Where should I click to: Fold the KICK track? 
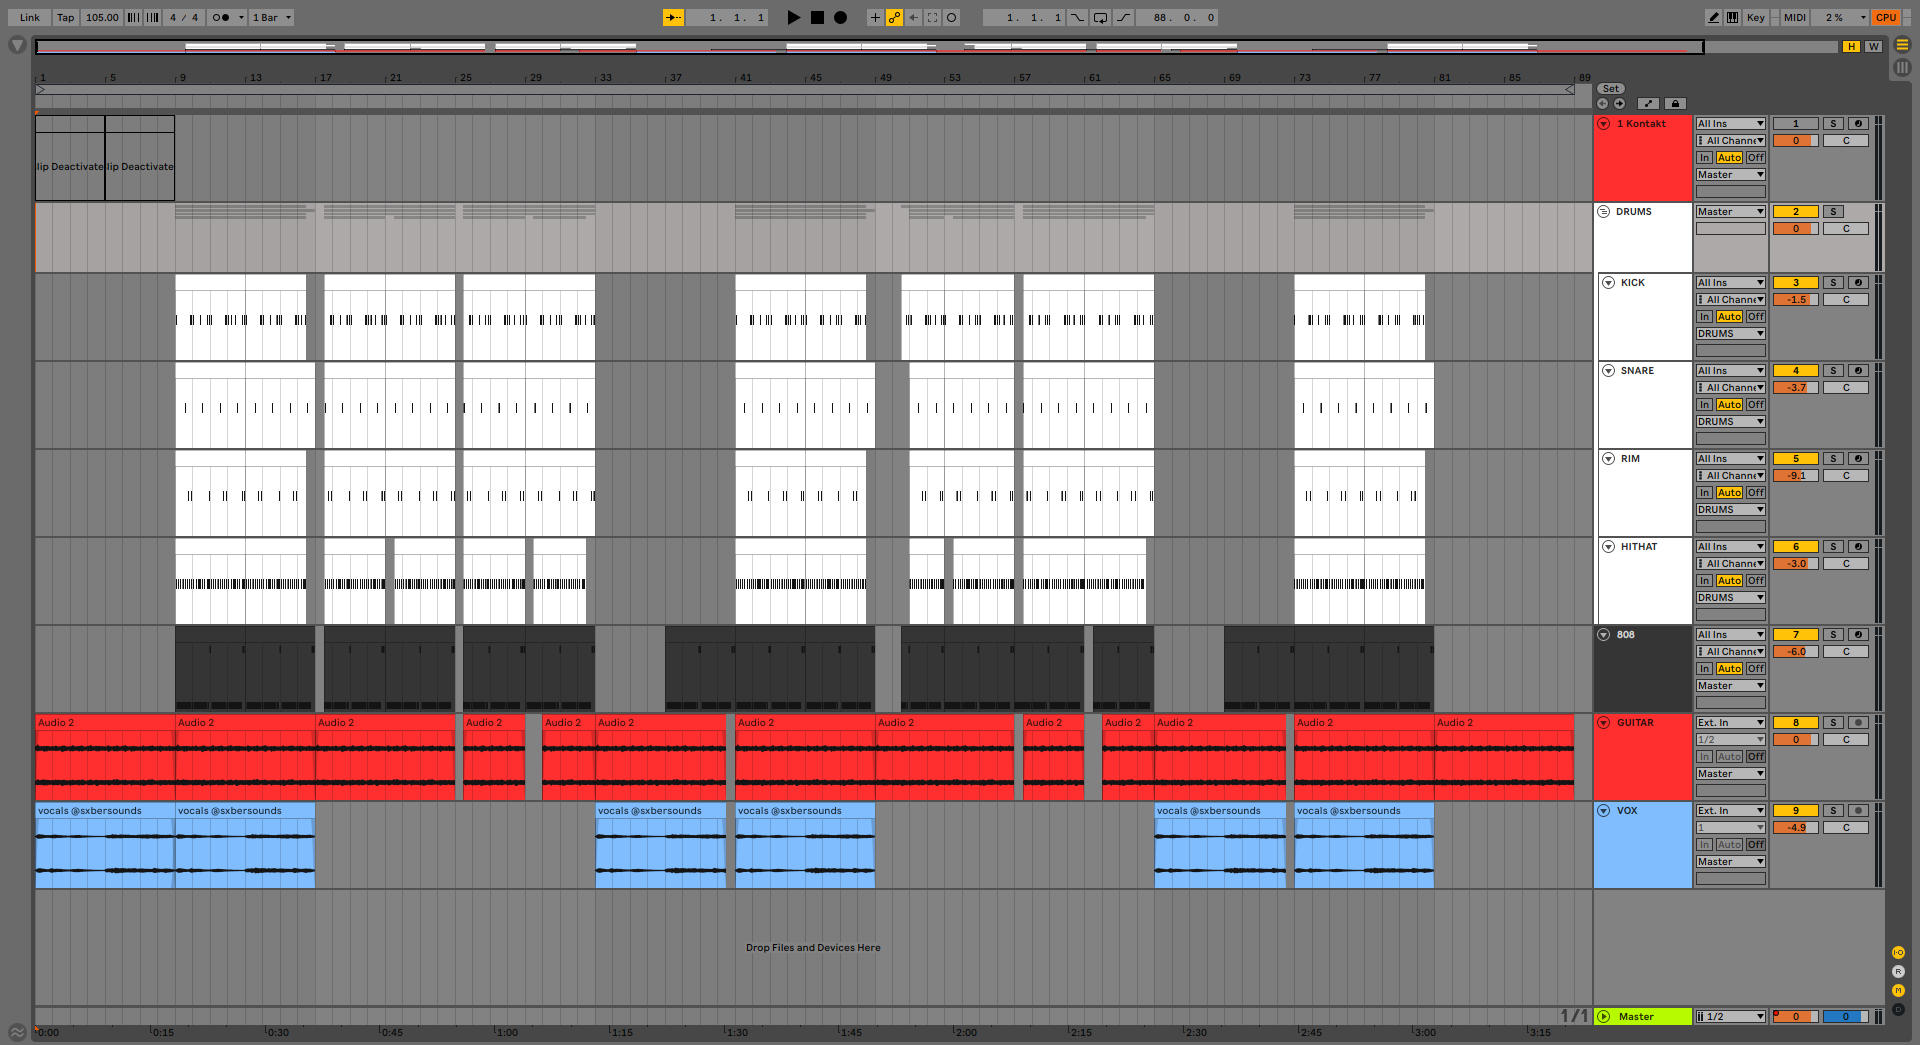[x=1608, y=282]
